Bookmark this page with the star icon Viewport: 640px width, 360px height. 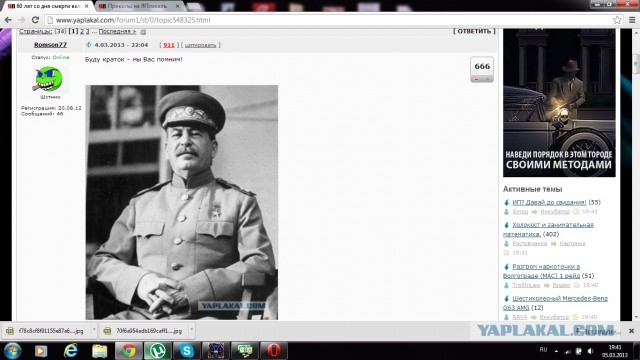[618, 20]
